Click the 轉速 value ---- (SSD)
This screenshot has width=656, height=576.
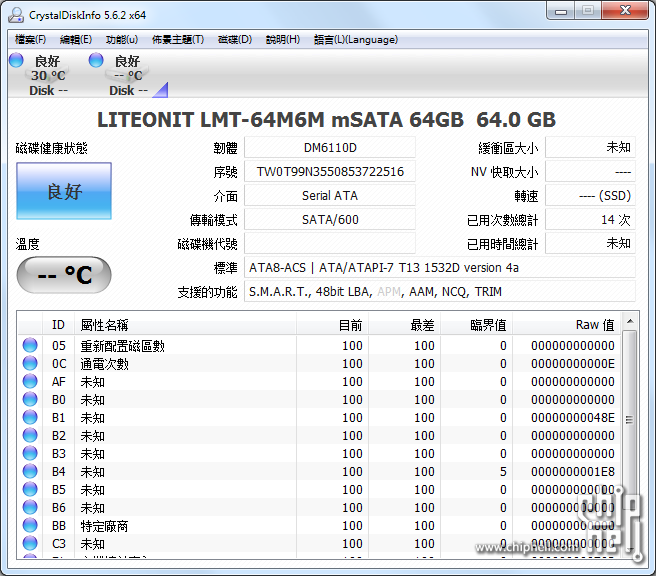590,195
